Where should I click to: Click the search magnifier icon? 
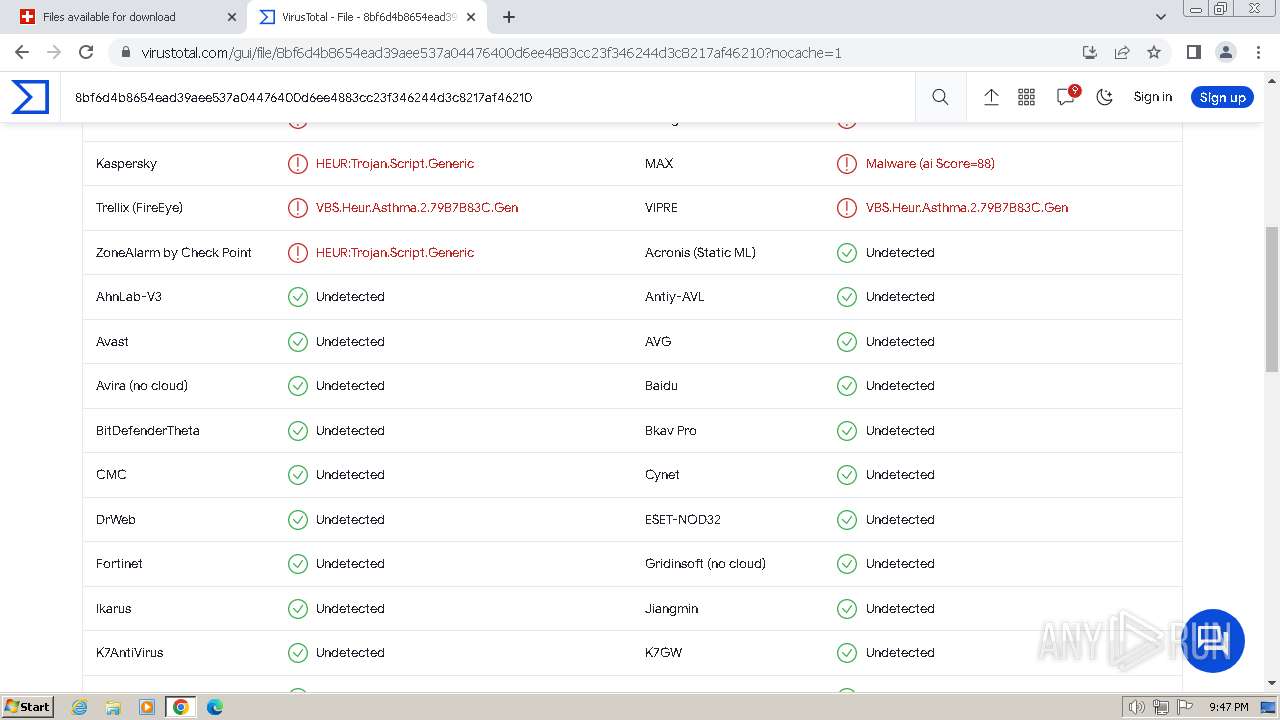coord(940,97)
